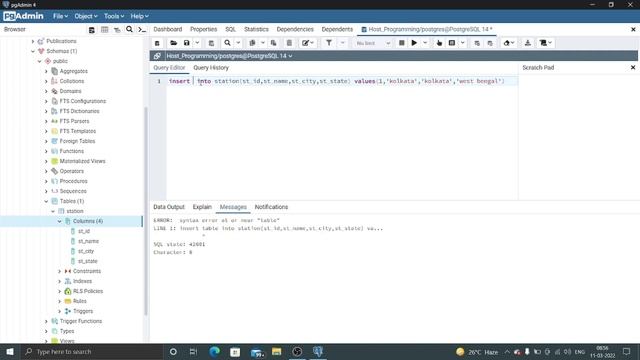Click the Commit transaction icon
The image size is (640, 360).
[x=477, y=43]
